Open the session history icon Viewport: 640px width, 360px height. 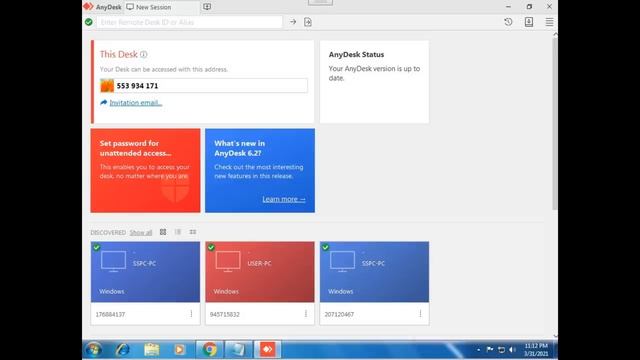pyautogui.click(x=508, y=22)
